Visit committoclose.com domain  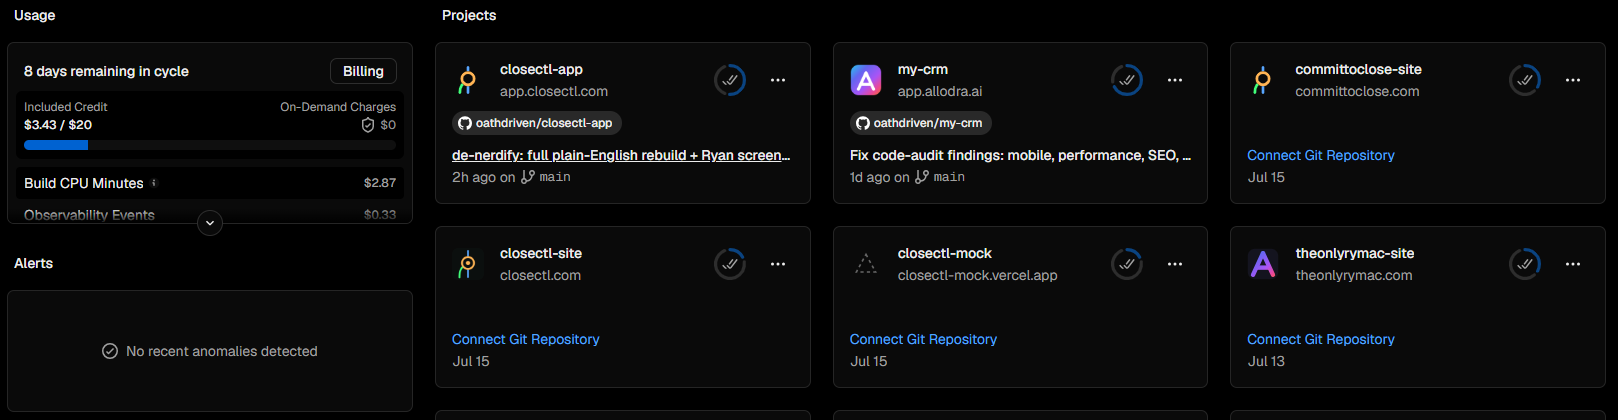(x=1357, y=91)
